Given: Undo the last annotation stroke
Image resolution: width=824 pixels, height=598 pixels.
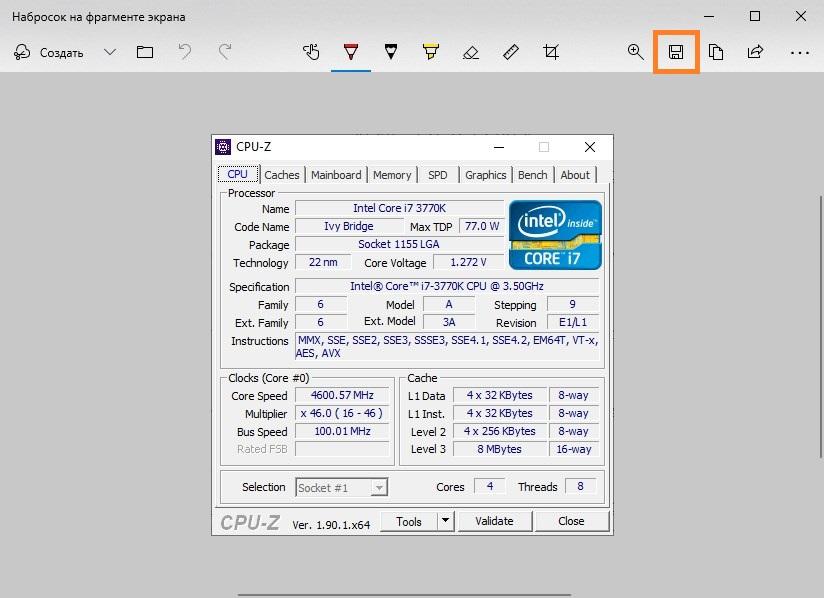Looking at the screenshot, I should 184,52.
